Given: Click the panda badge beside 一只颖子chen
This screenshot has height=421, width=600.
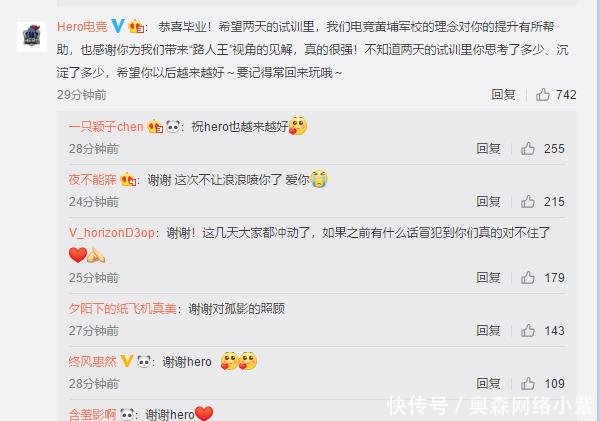Looking at the screenshot, I should click(173, 126).
